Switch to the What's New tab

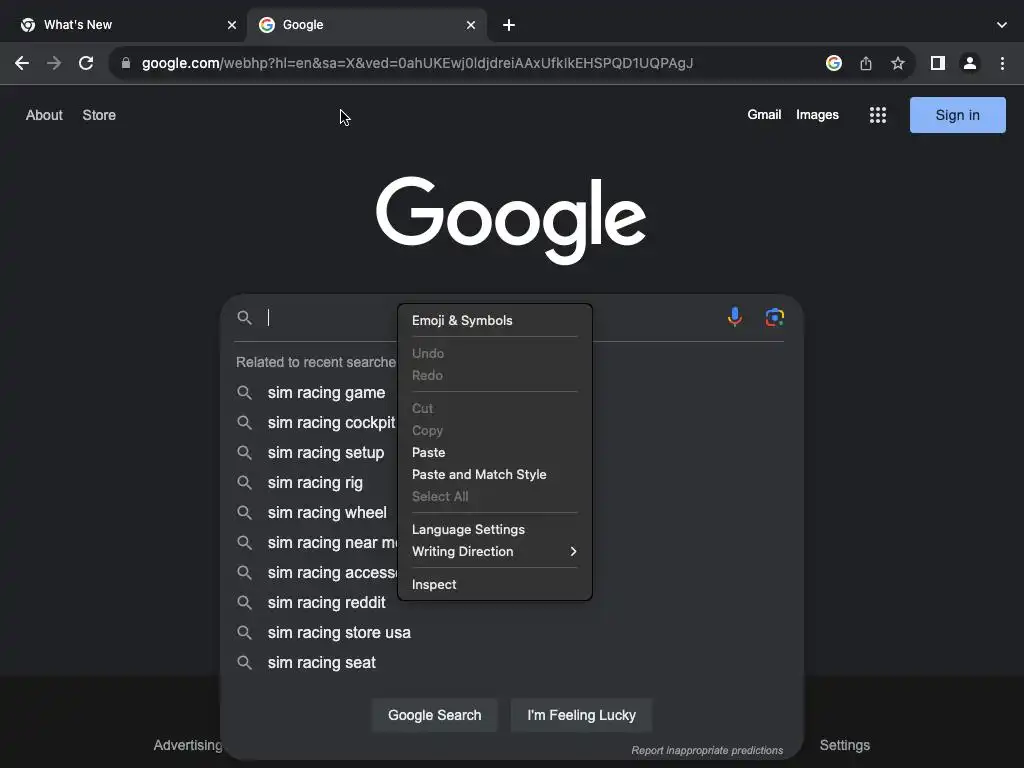125,25
